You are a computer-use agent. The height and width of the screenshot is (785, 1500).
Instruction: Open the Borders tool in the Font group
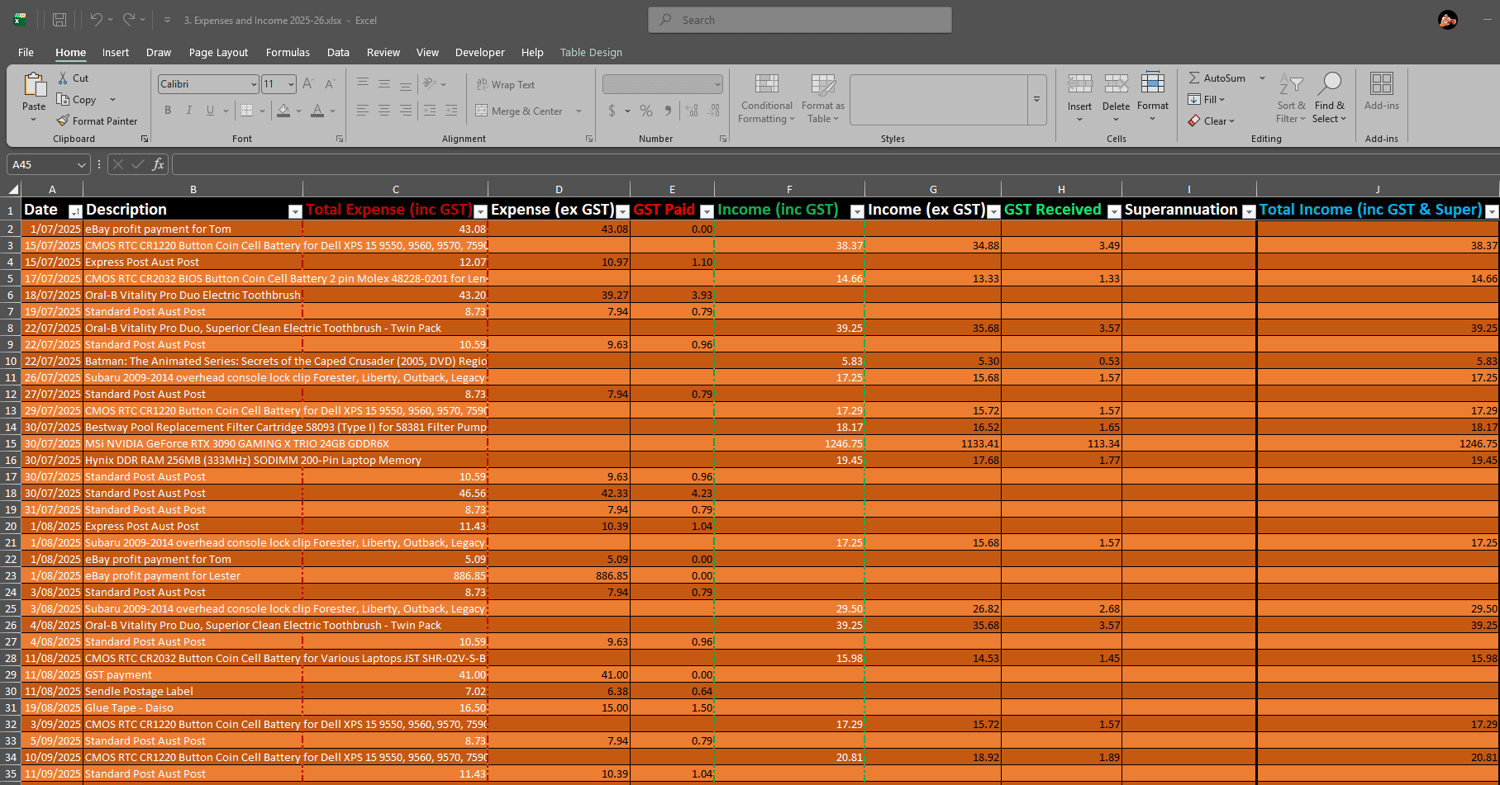pos(246,111)
